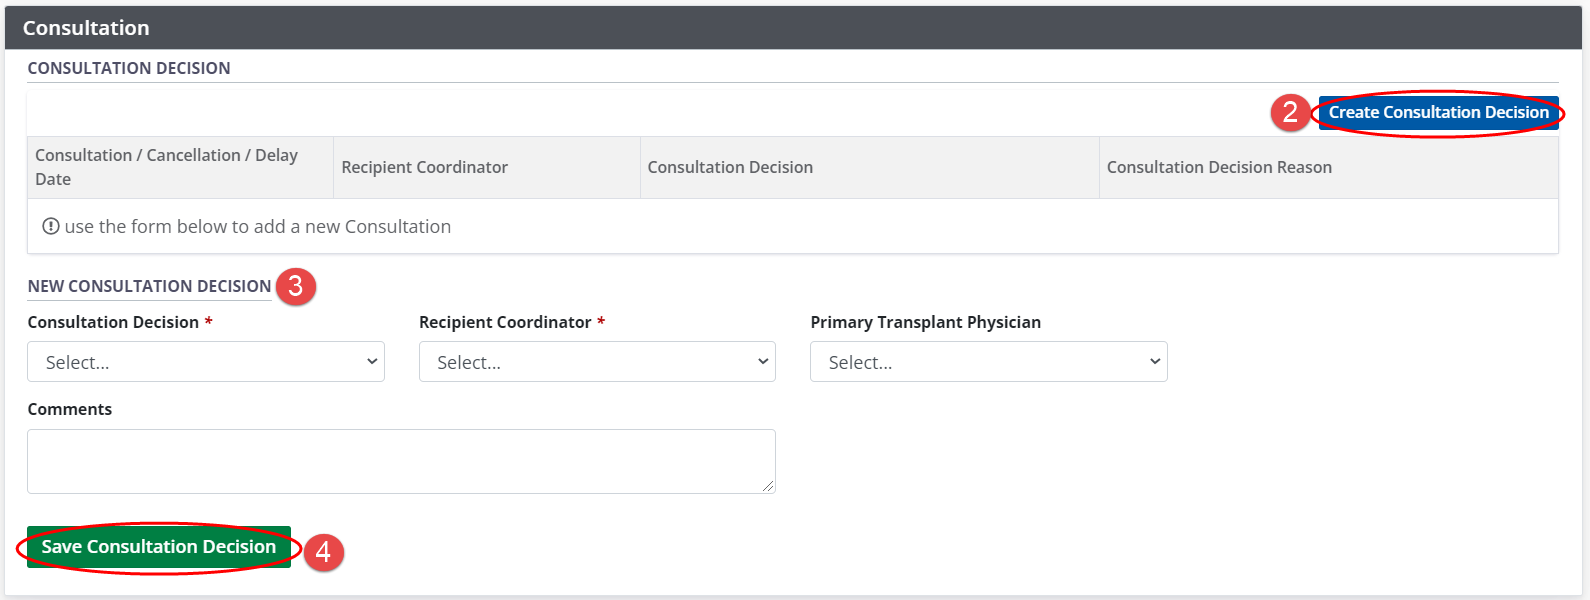
Task: Click the Consultation Decision table column header
Action: click(730, 167)
